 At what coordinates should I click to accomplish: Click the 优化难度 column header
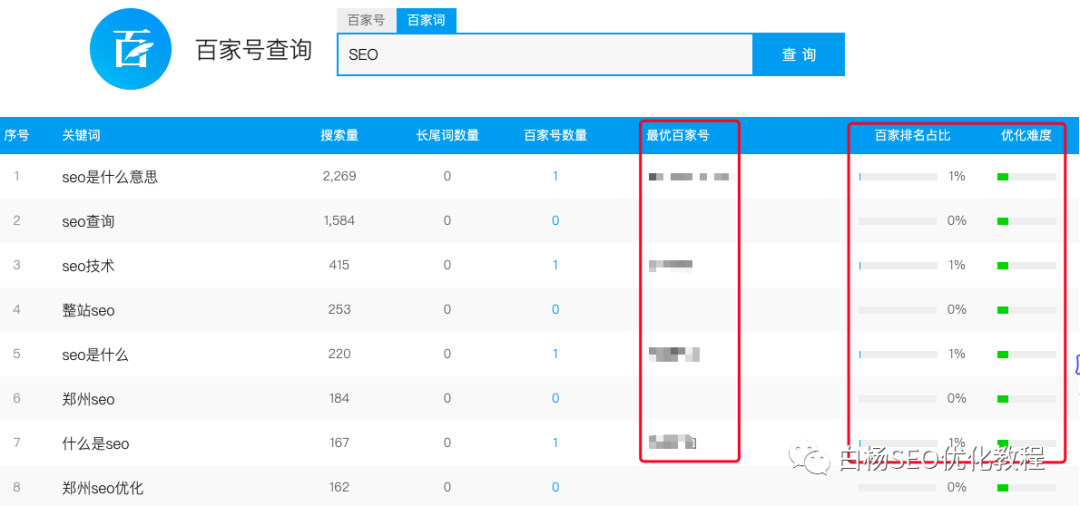point(1026,136)
